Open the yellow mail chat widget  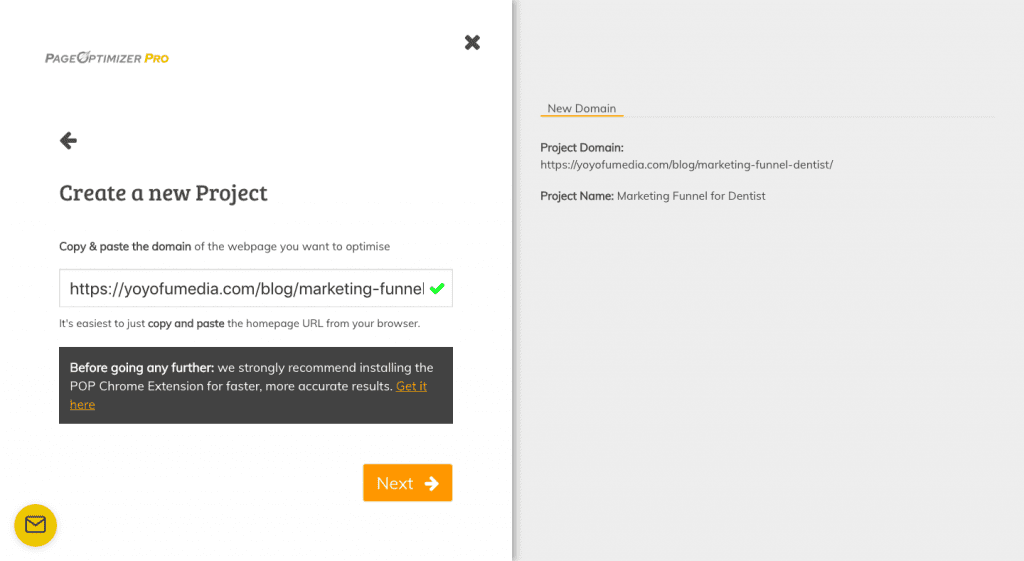click(35, 525)
